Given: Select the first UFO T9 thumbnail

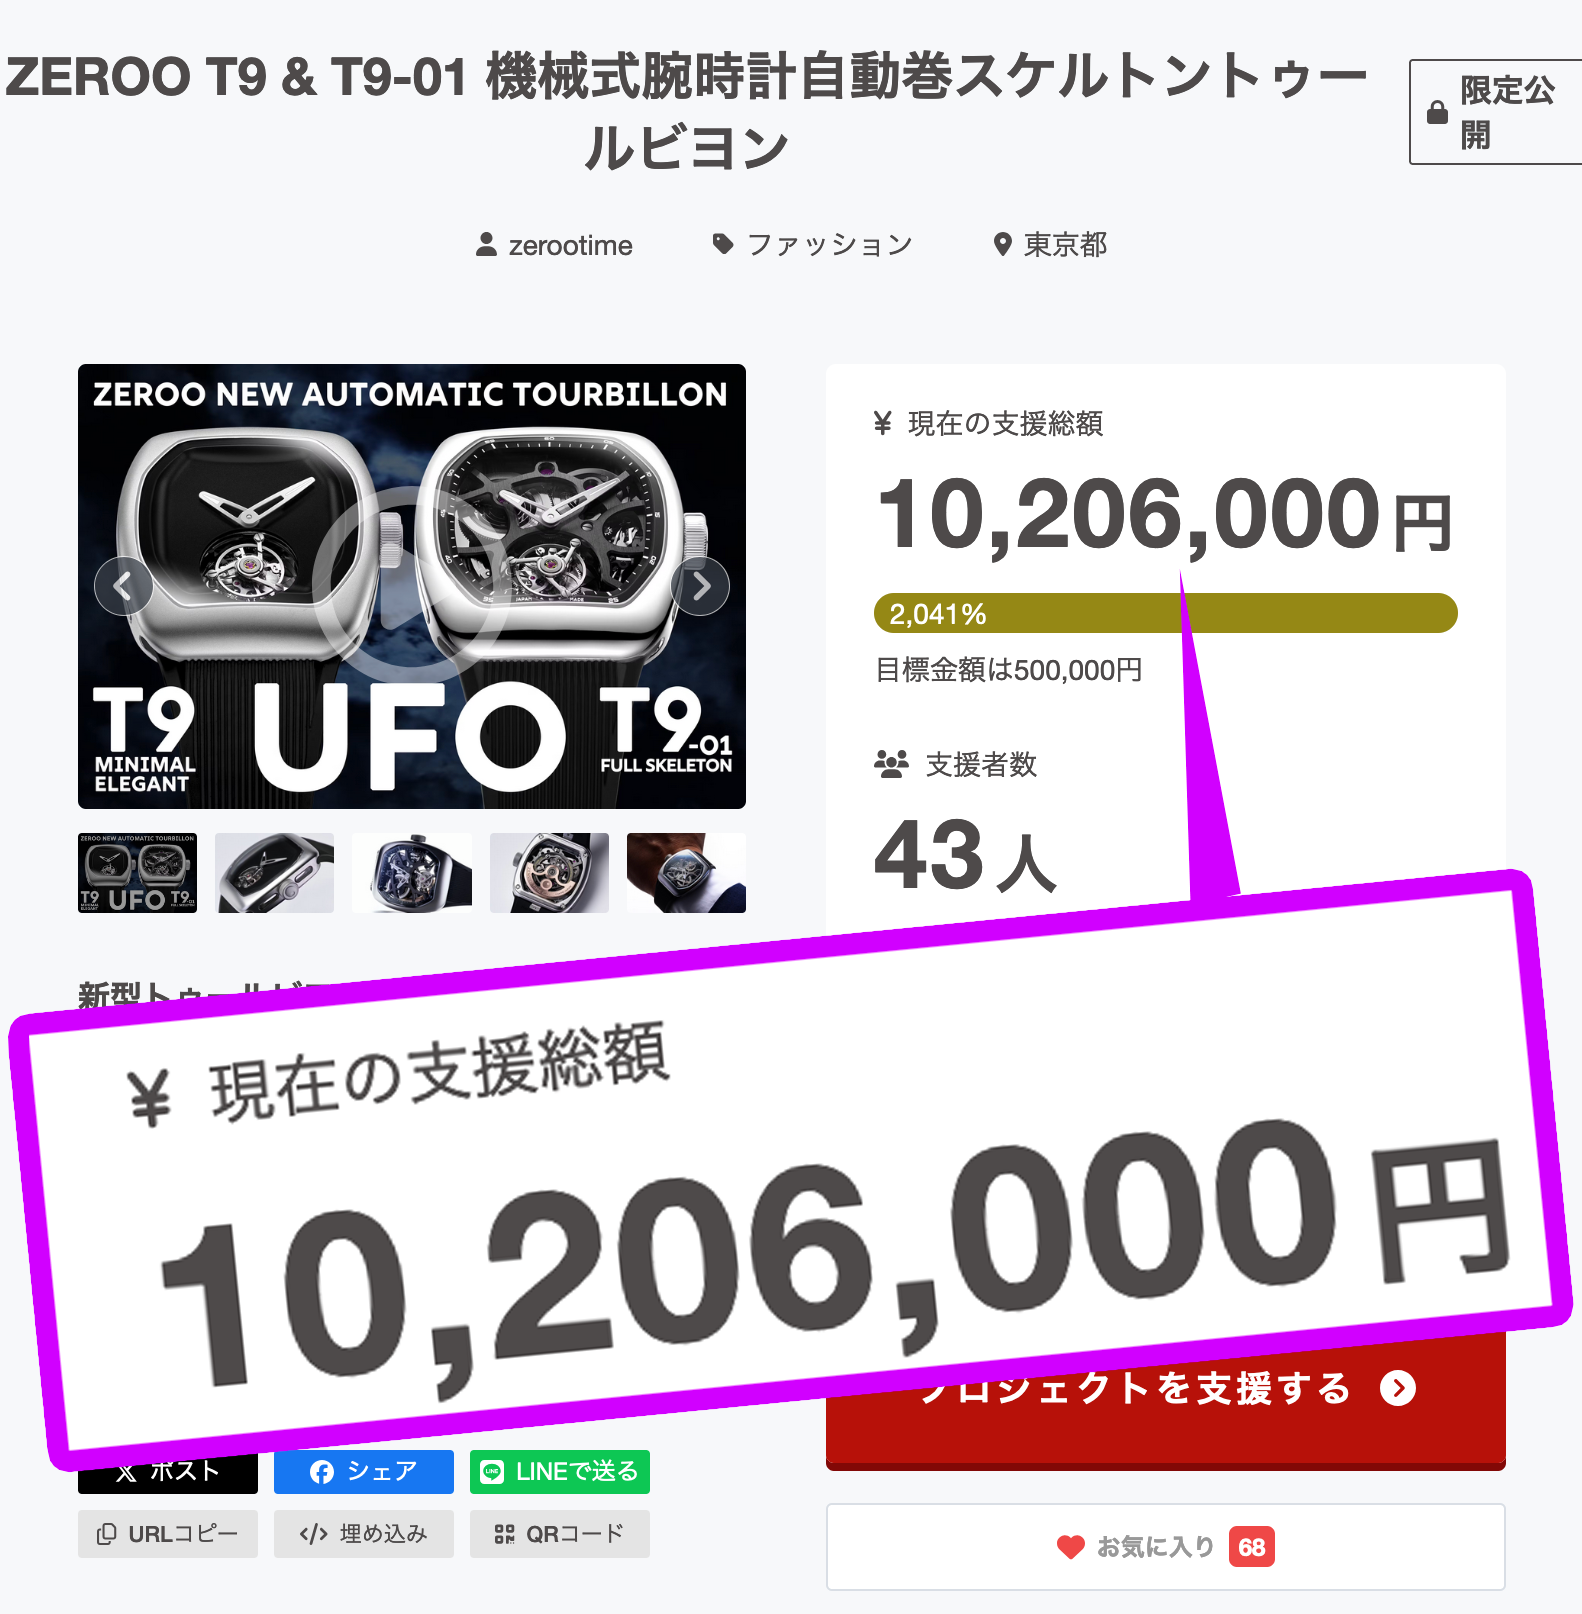Looking at the screenshot, I should pyautogui.click(x=137, y=873).
